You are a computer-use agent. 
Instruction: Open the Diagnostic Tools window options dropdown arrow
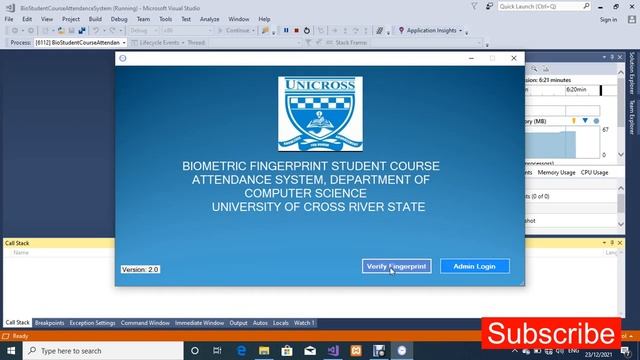[604, 57]
